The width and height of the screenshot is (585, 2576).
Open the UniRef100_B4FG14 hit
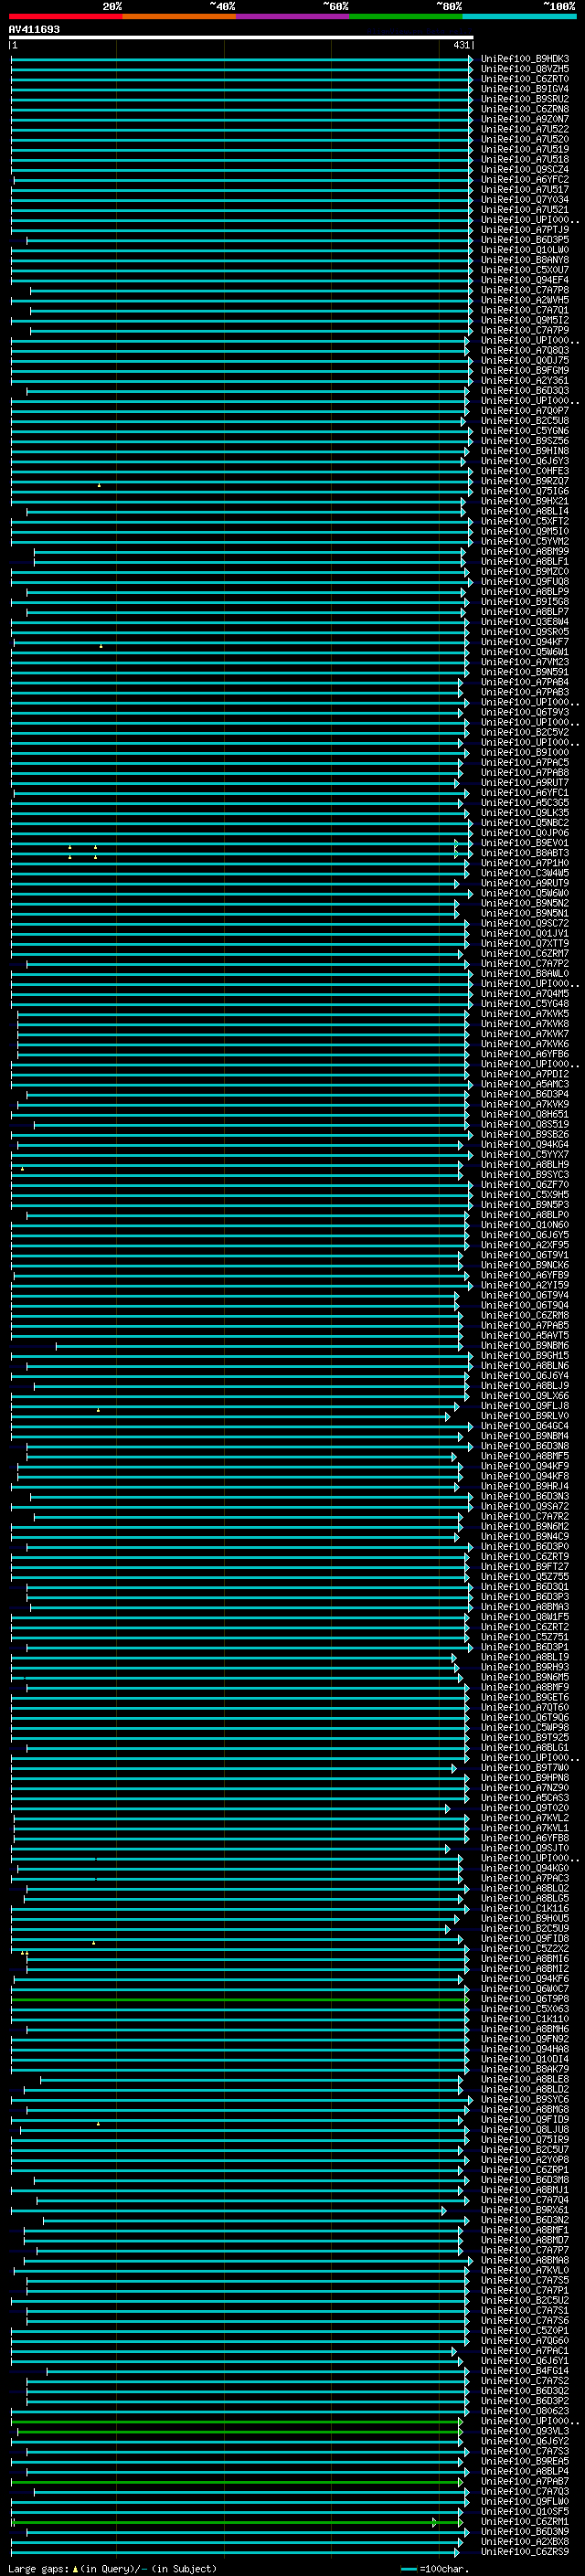pyautogui.click(x=524, y=2371)
